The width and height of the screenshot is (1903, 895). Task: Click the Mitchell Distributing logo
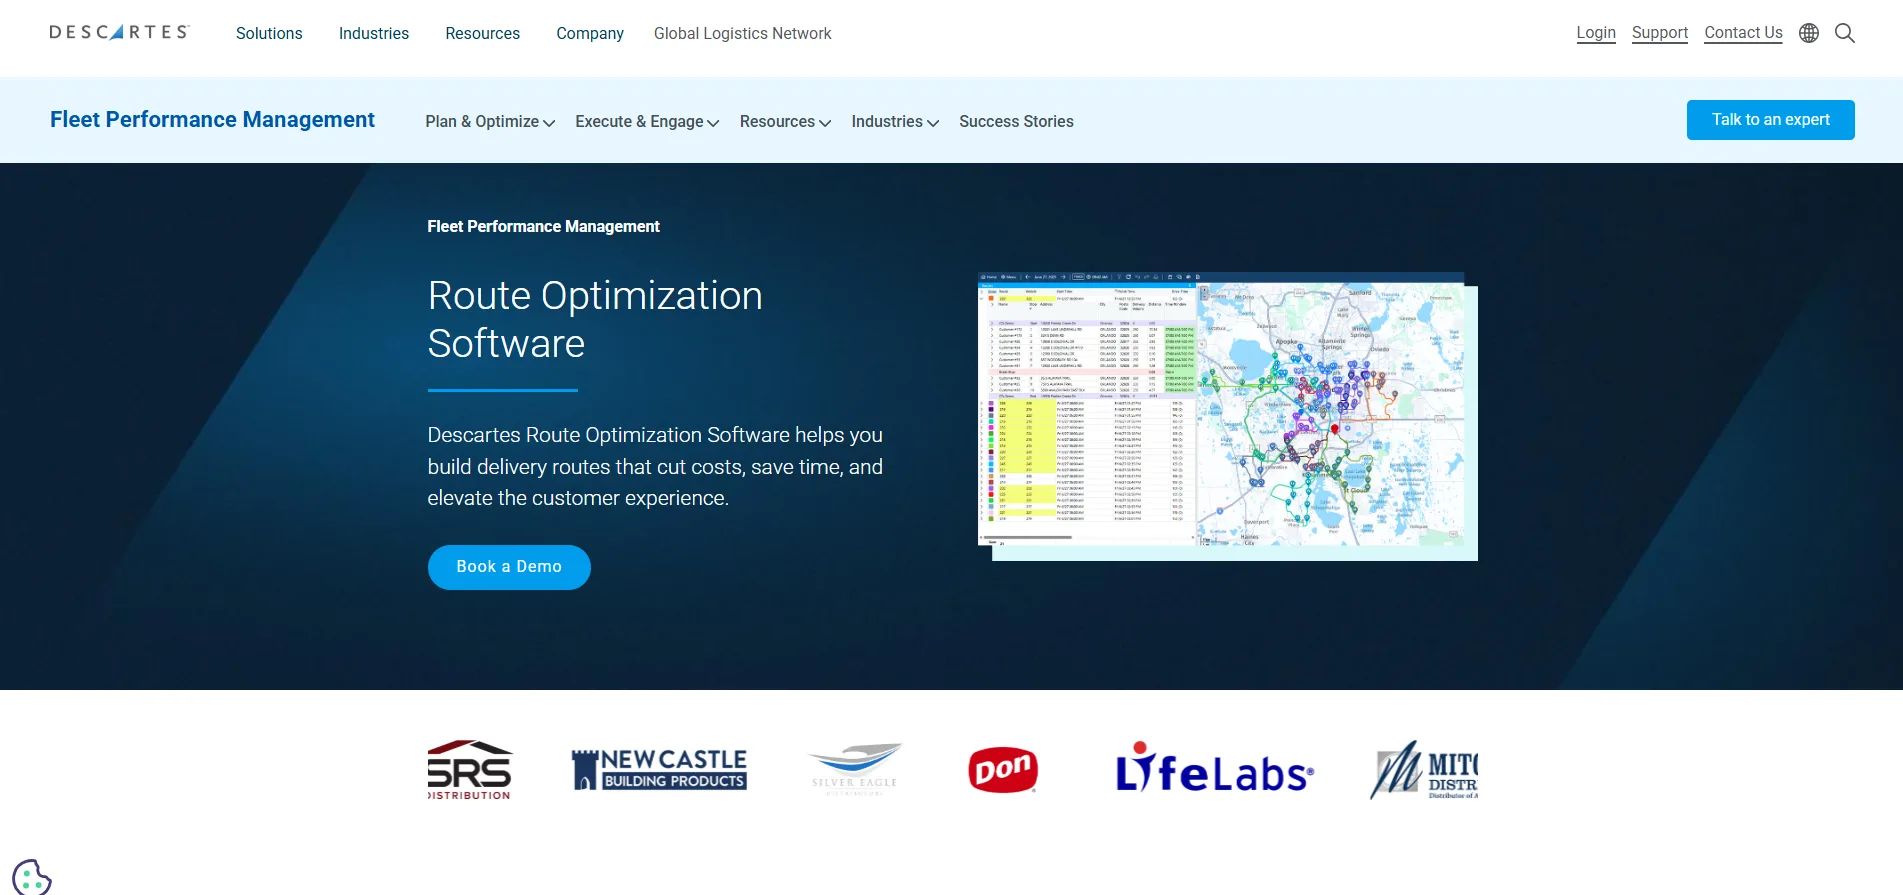pos(1424,770)
